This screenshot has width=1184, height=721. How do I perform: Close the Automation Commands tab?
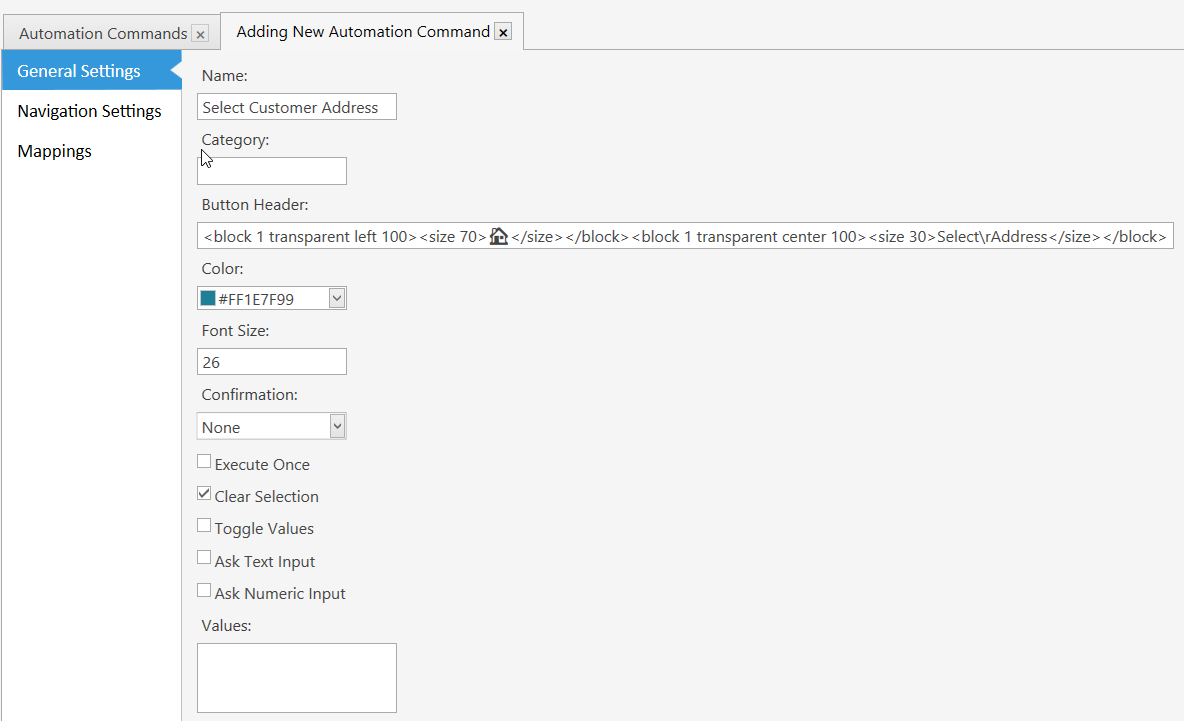pyautogui.click(x=200, y=35)
